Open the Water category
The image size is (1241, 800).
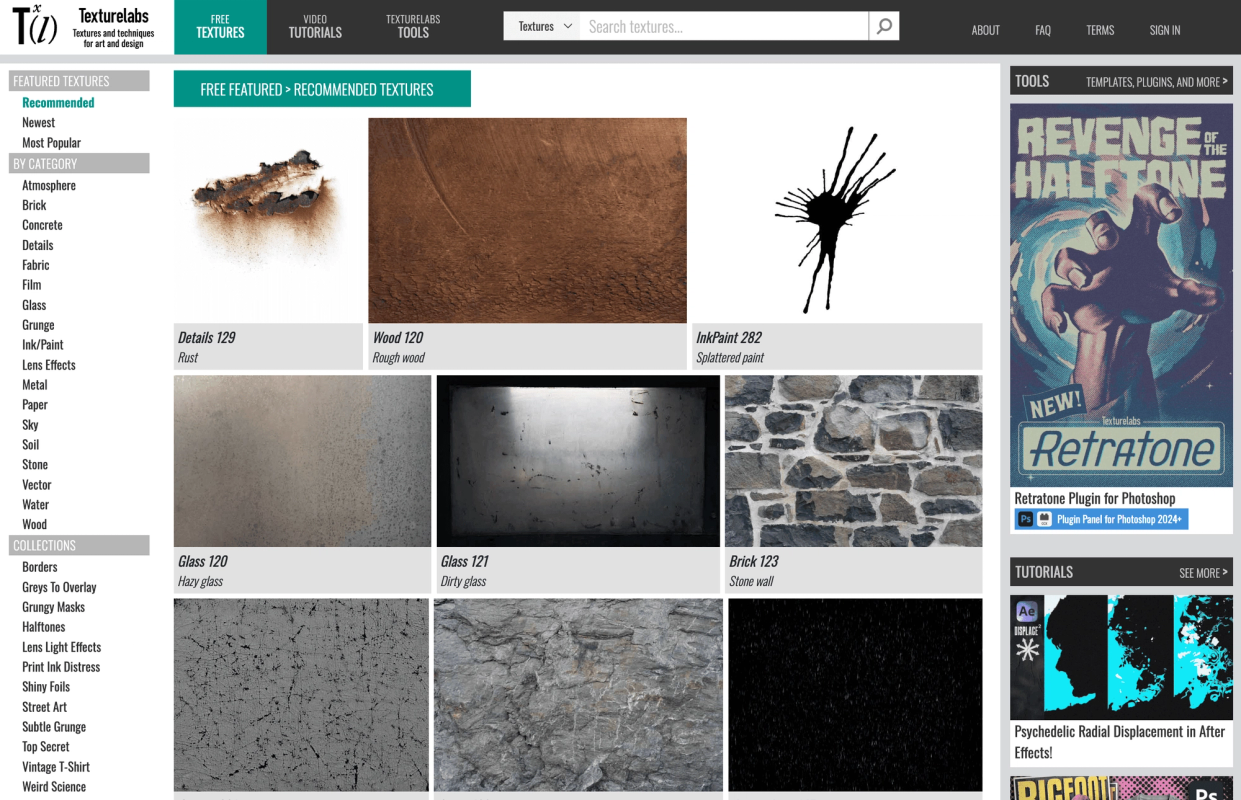pyautogui.click(x=36, y=505)
